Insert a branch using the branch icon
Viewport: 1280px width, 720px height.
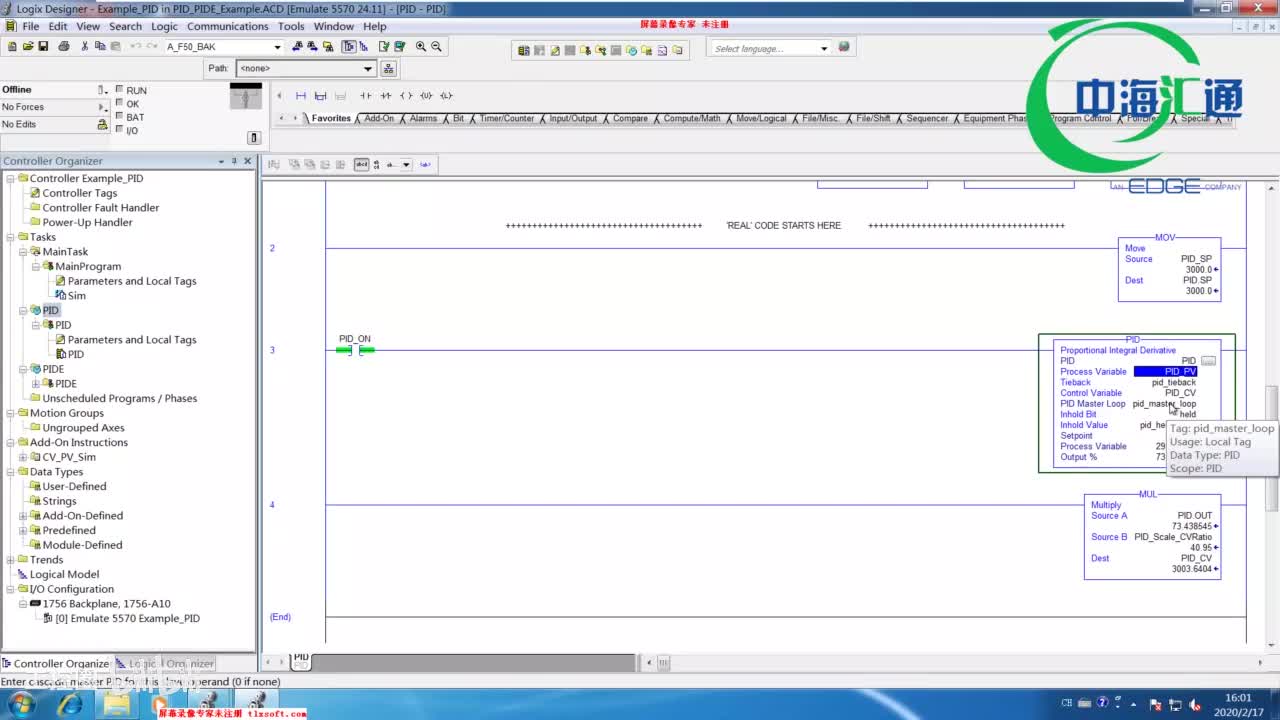320,96
